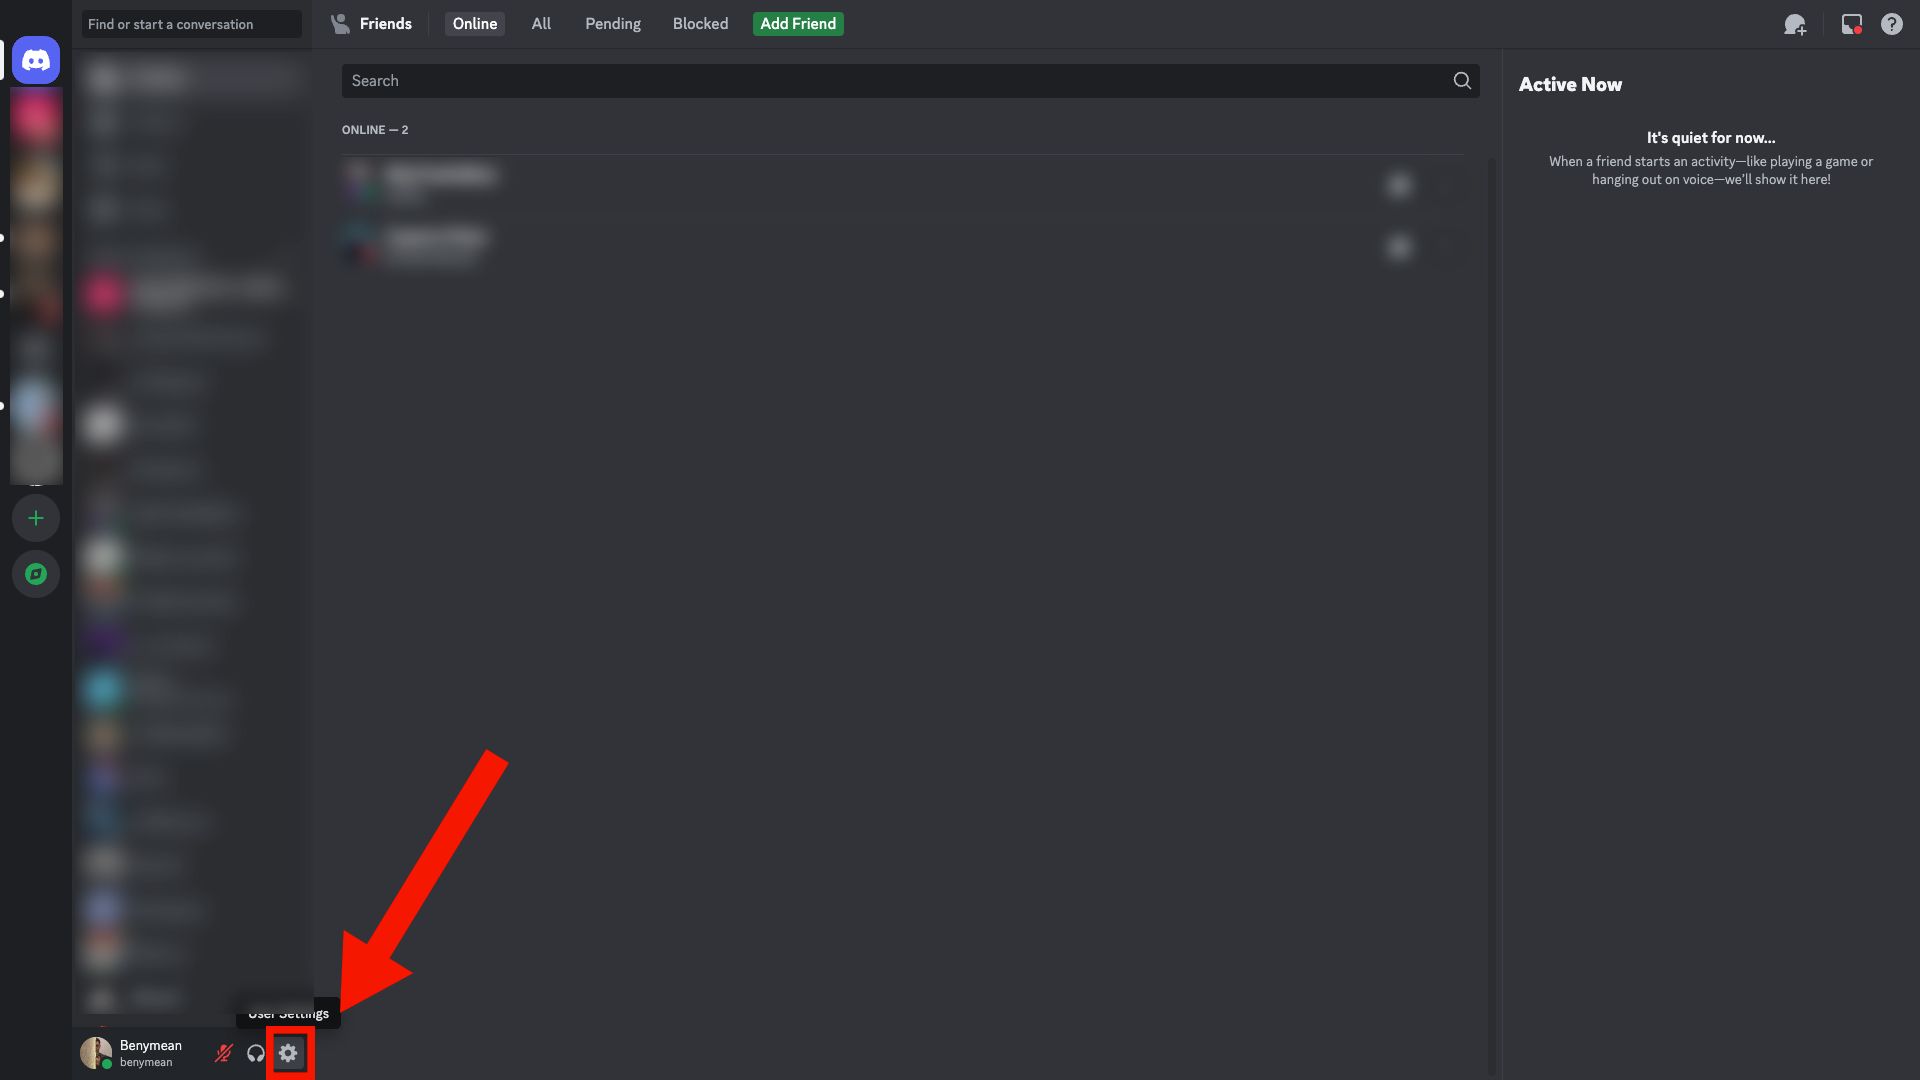The height and width of the screenshot is (1080, 1920).
Task: Open Discord home Direct Messages icon
Action: click(36, 60)
